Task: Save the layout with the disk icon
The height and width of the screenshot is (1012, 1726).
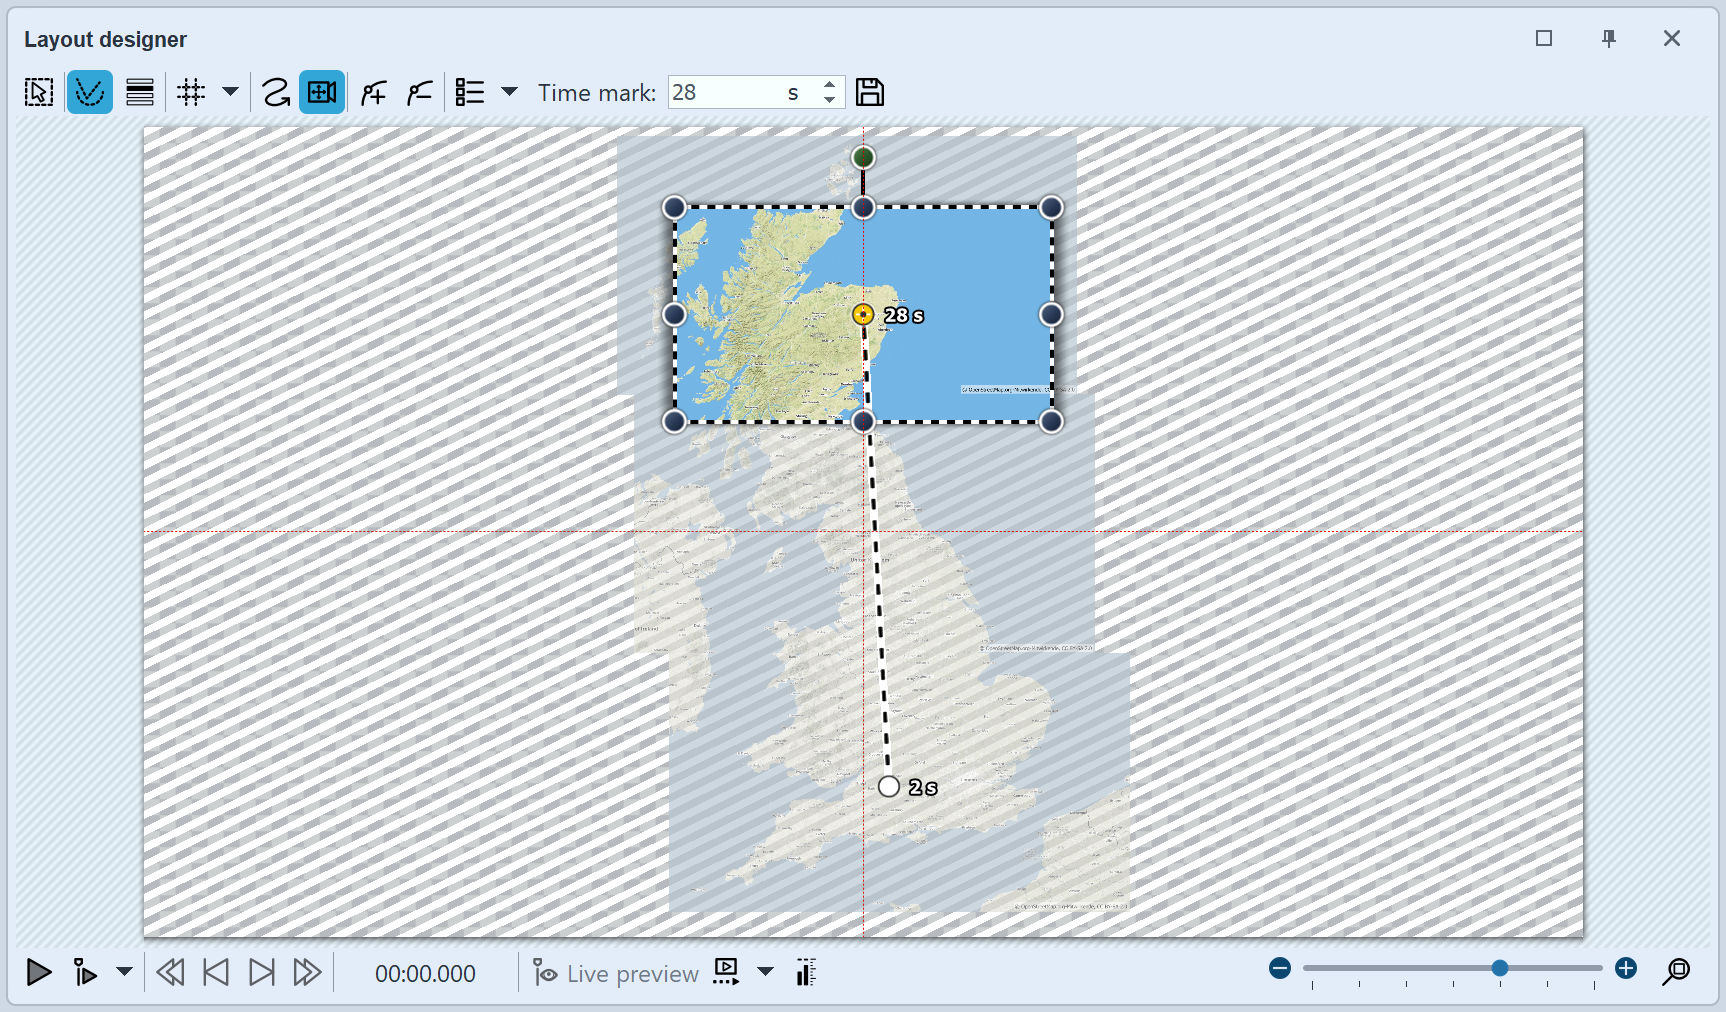Action: pos(870,93)
